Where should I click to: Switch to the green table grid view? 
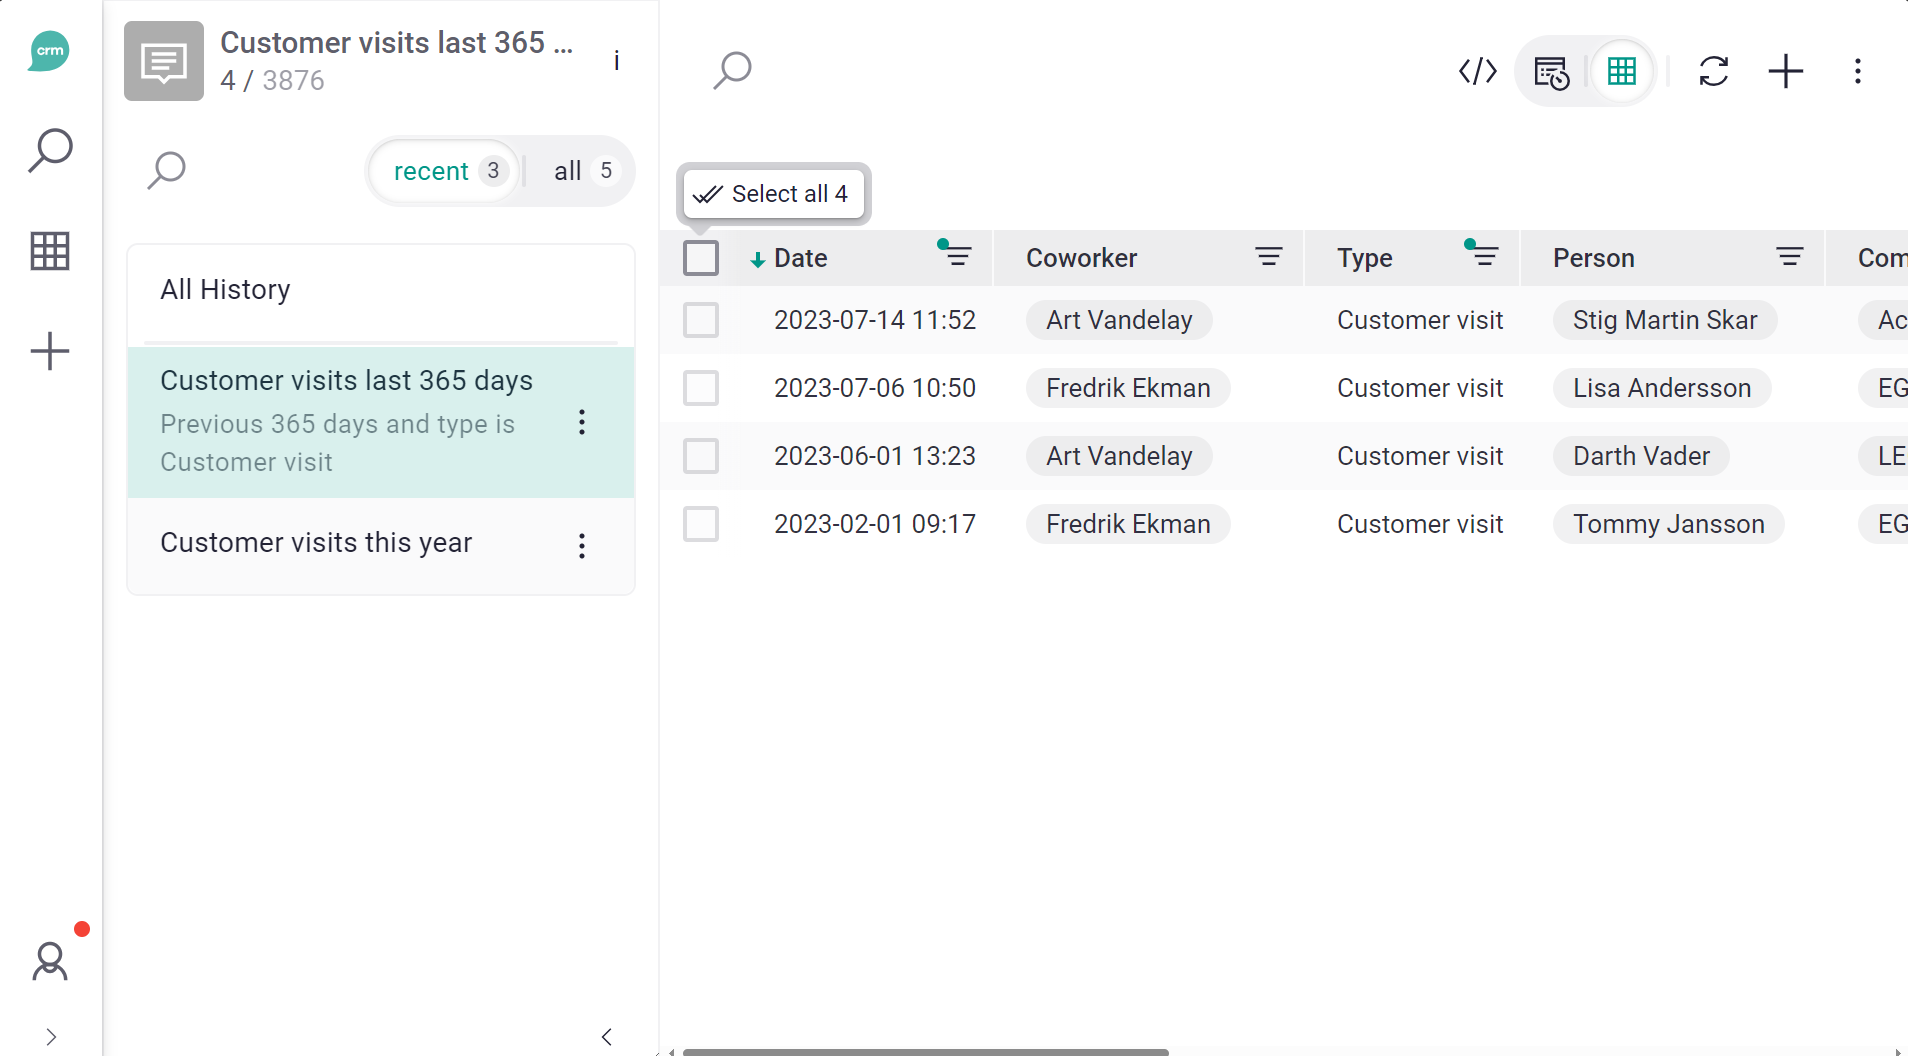coord(1621,71)
